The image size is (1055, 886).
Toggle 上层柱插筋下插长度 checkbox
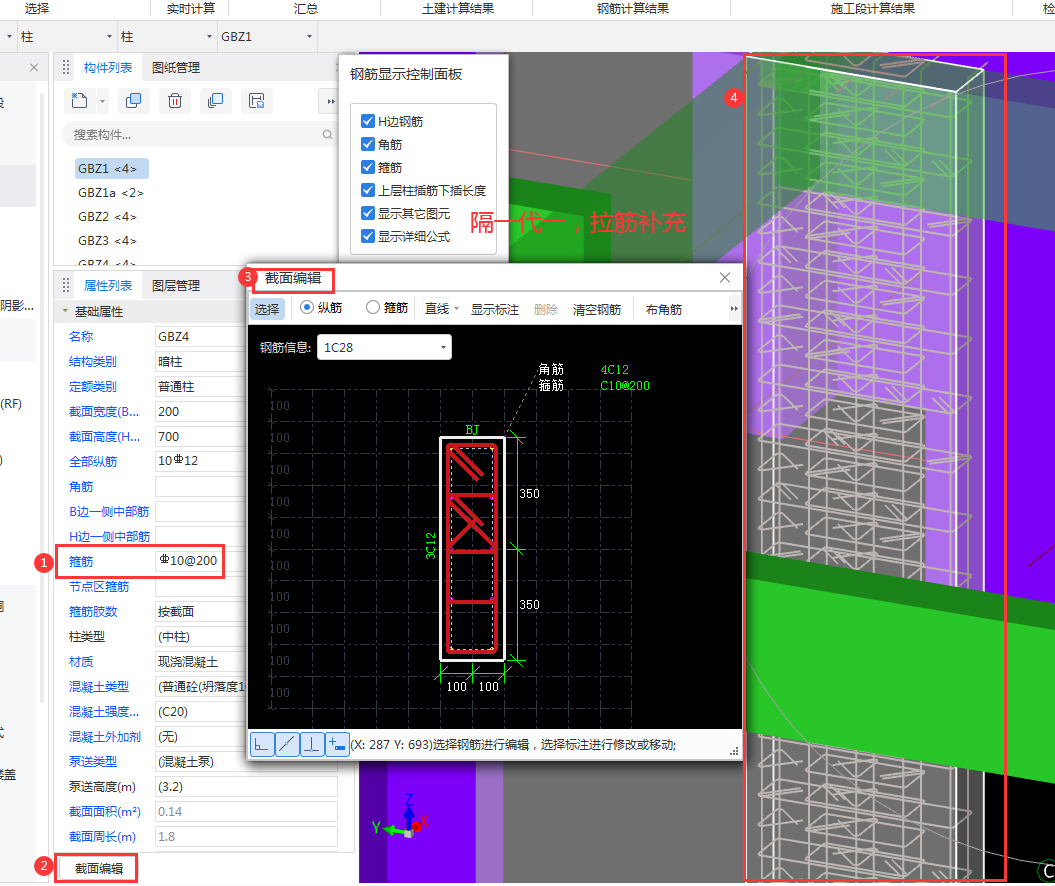click(368, 190)
